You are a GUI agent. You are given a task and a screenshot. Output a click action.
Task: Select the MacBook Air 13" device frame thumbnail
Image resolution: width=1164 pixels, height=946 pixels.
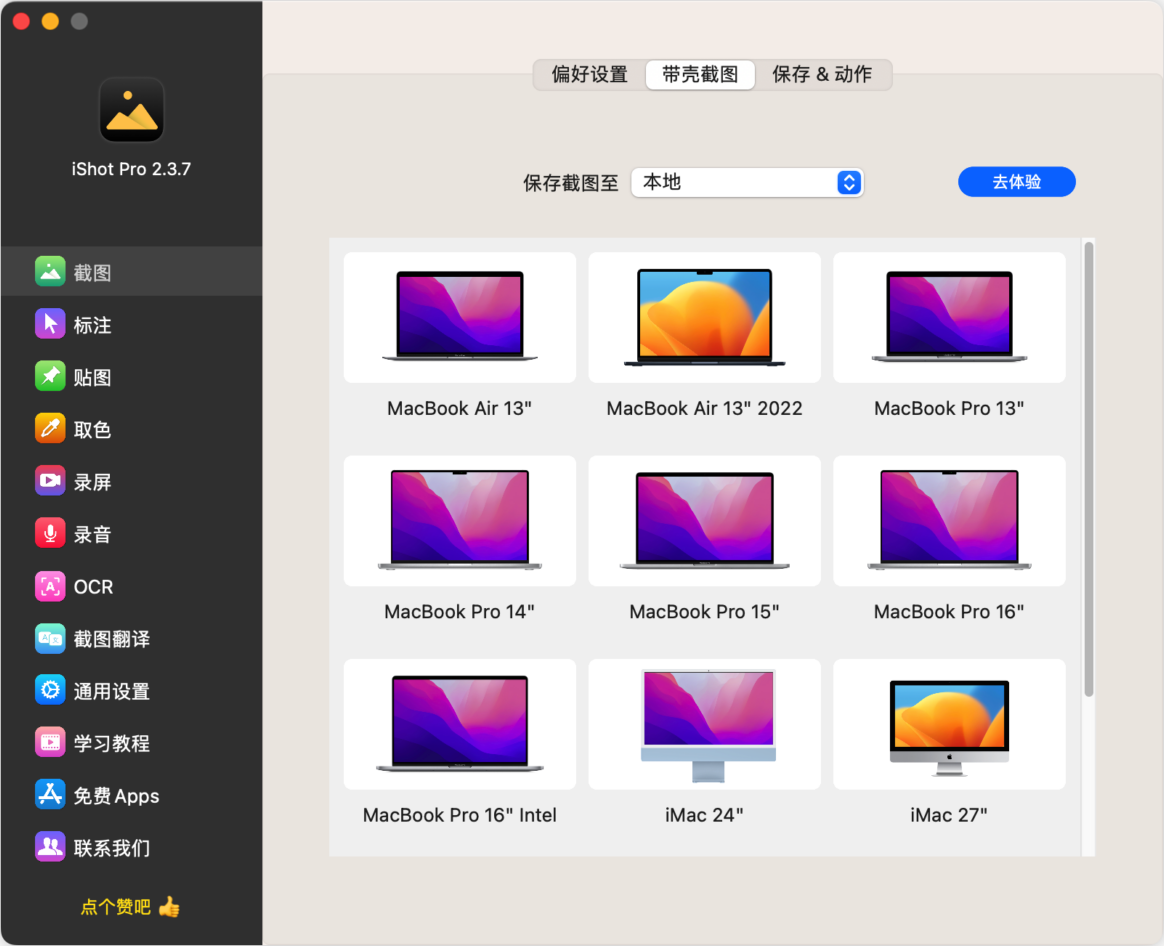tap(460, 317)
